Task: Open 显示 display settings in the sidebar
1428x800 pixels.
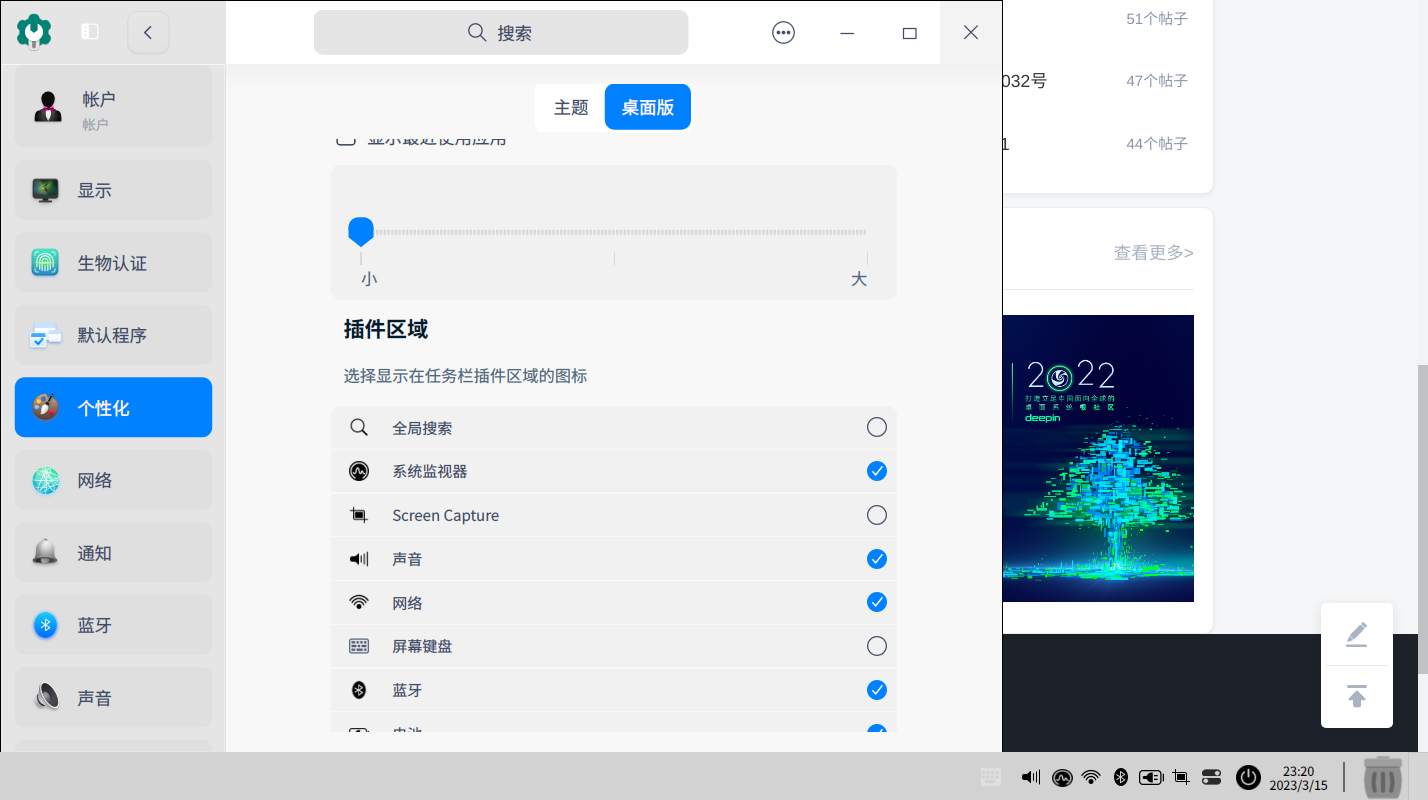Action: click(113, 190)
